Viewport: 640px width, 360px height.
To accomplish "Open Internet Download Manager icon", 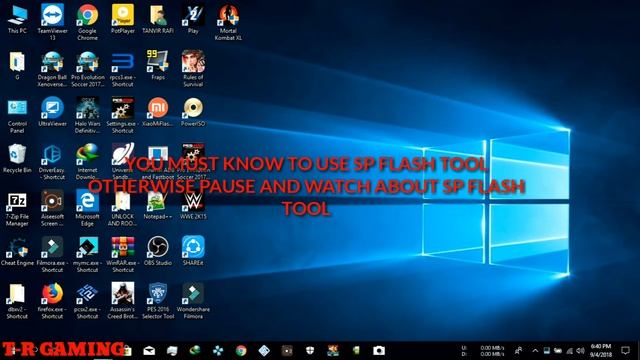I will click(x=87, y=161).
